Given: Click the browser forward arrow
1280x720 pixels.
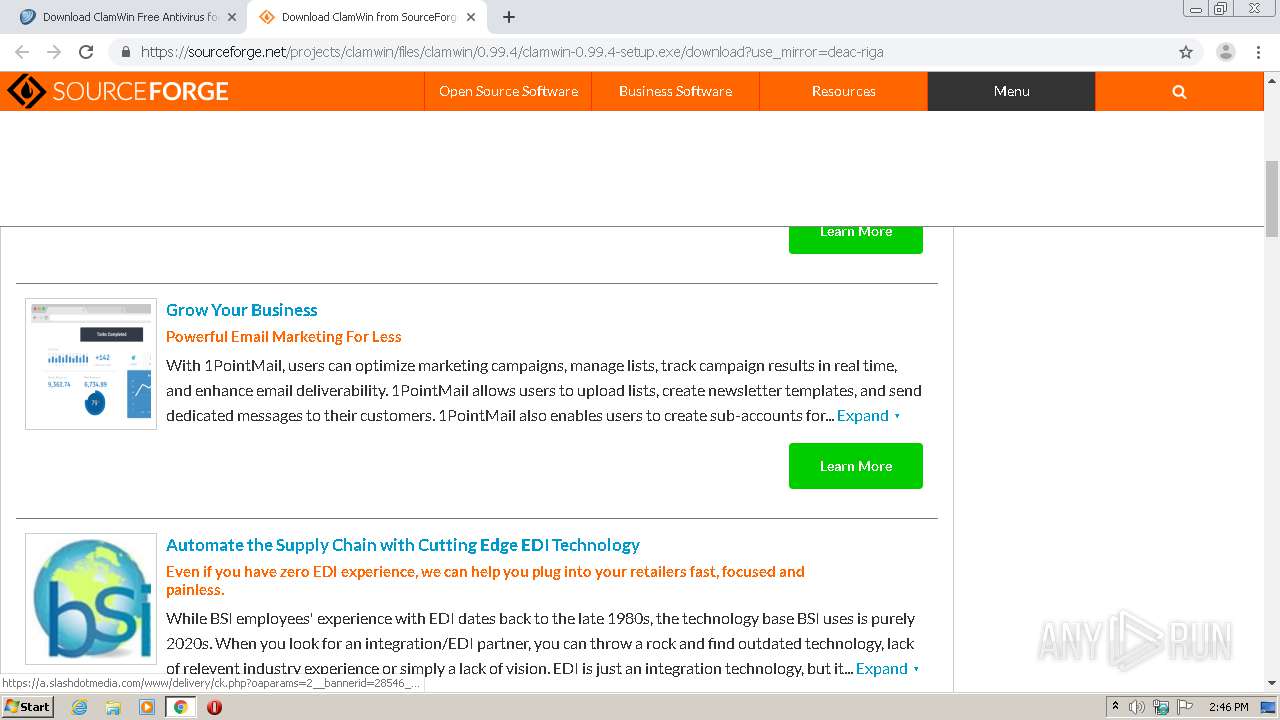Looking at the screenshot, I should 54,52.
